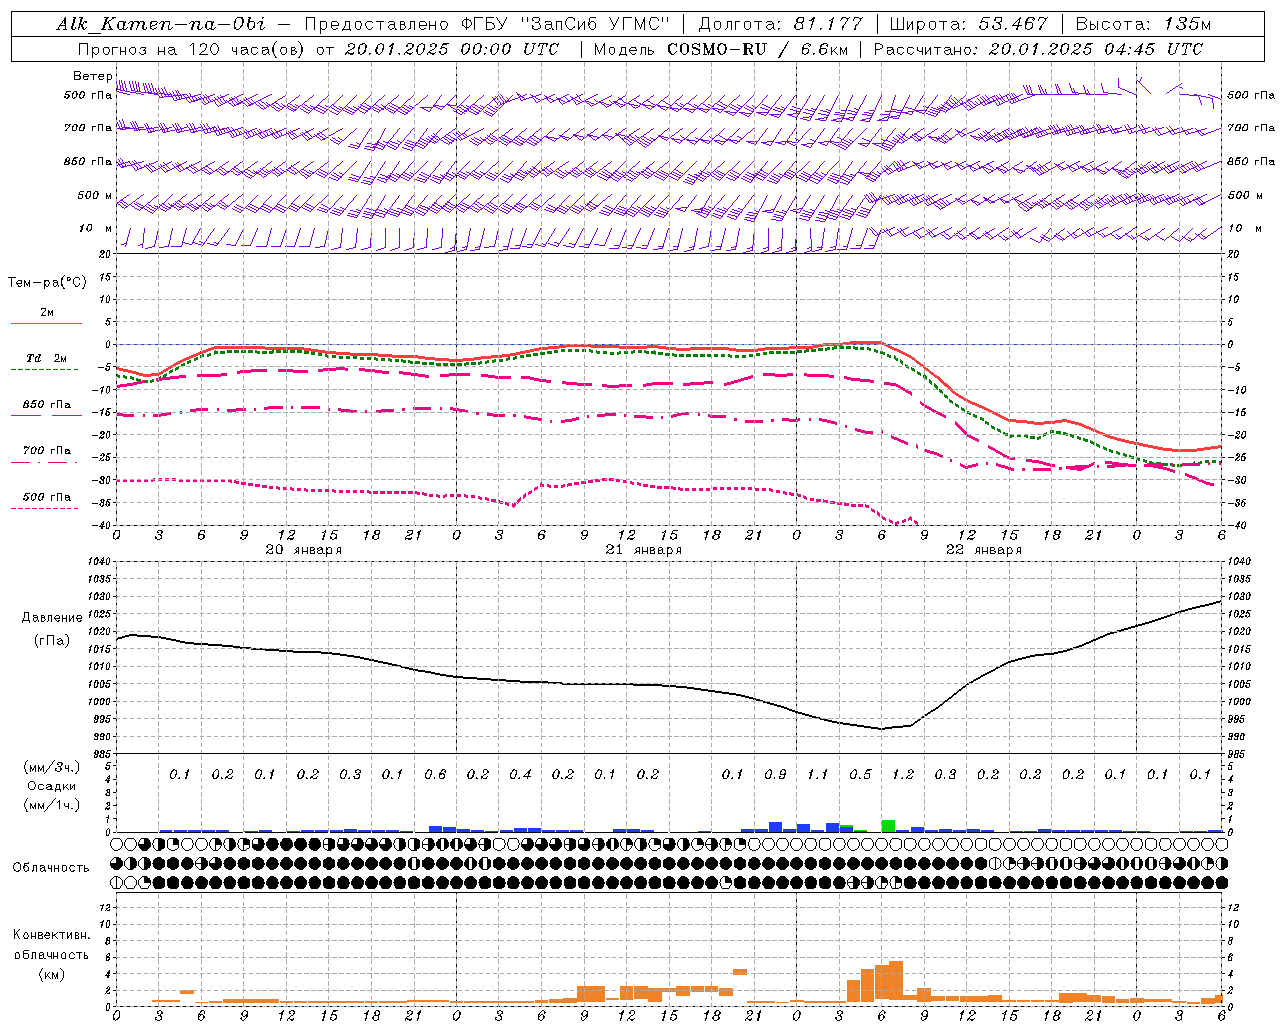The image size is (1280, 1024).
Task: Click the Ветер wind panel label
Action: click(x=92, y=76)
